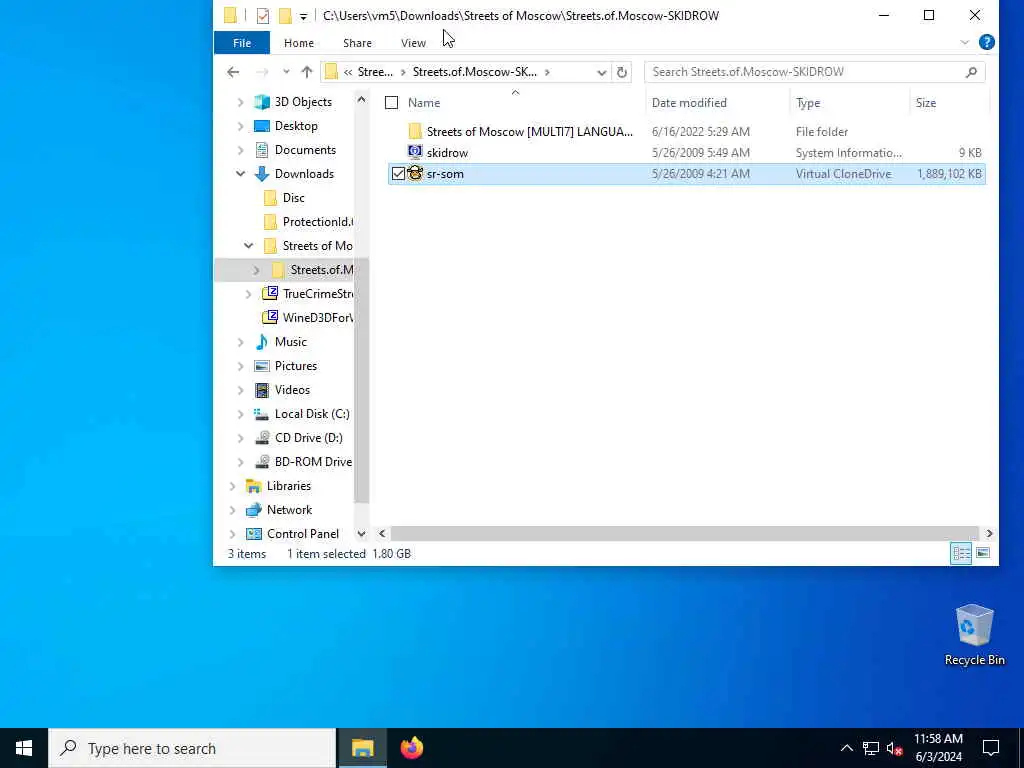Viewport: 1024px width, 768px height.
Task: Open Network in the sidebar
Action: tap(289, 510)
